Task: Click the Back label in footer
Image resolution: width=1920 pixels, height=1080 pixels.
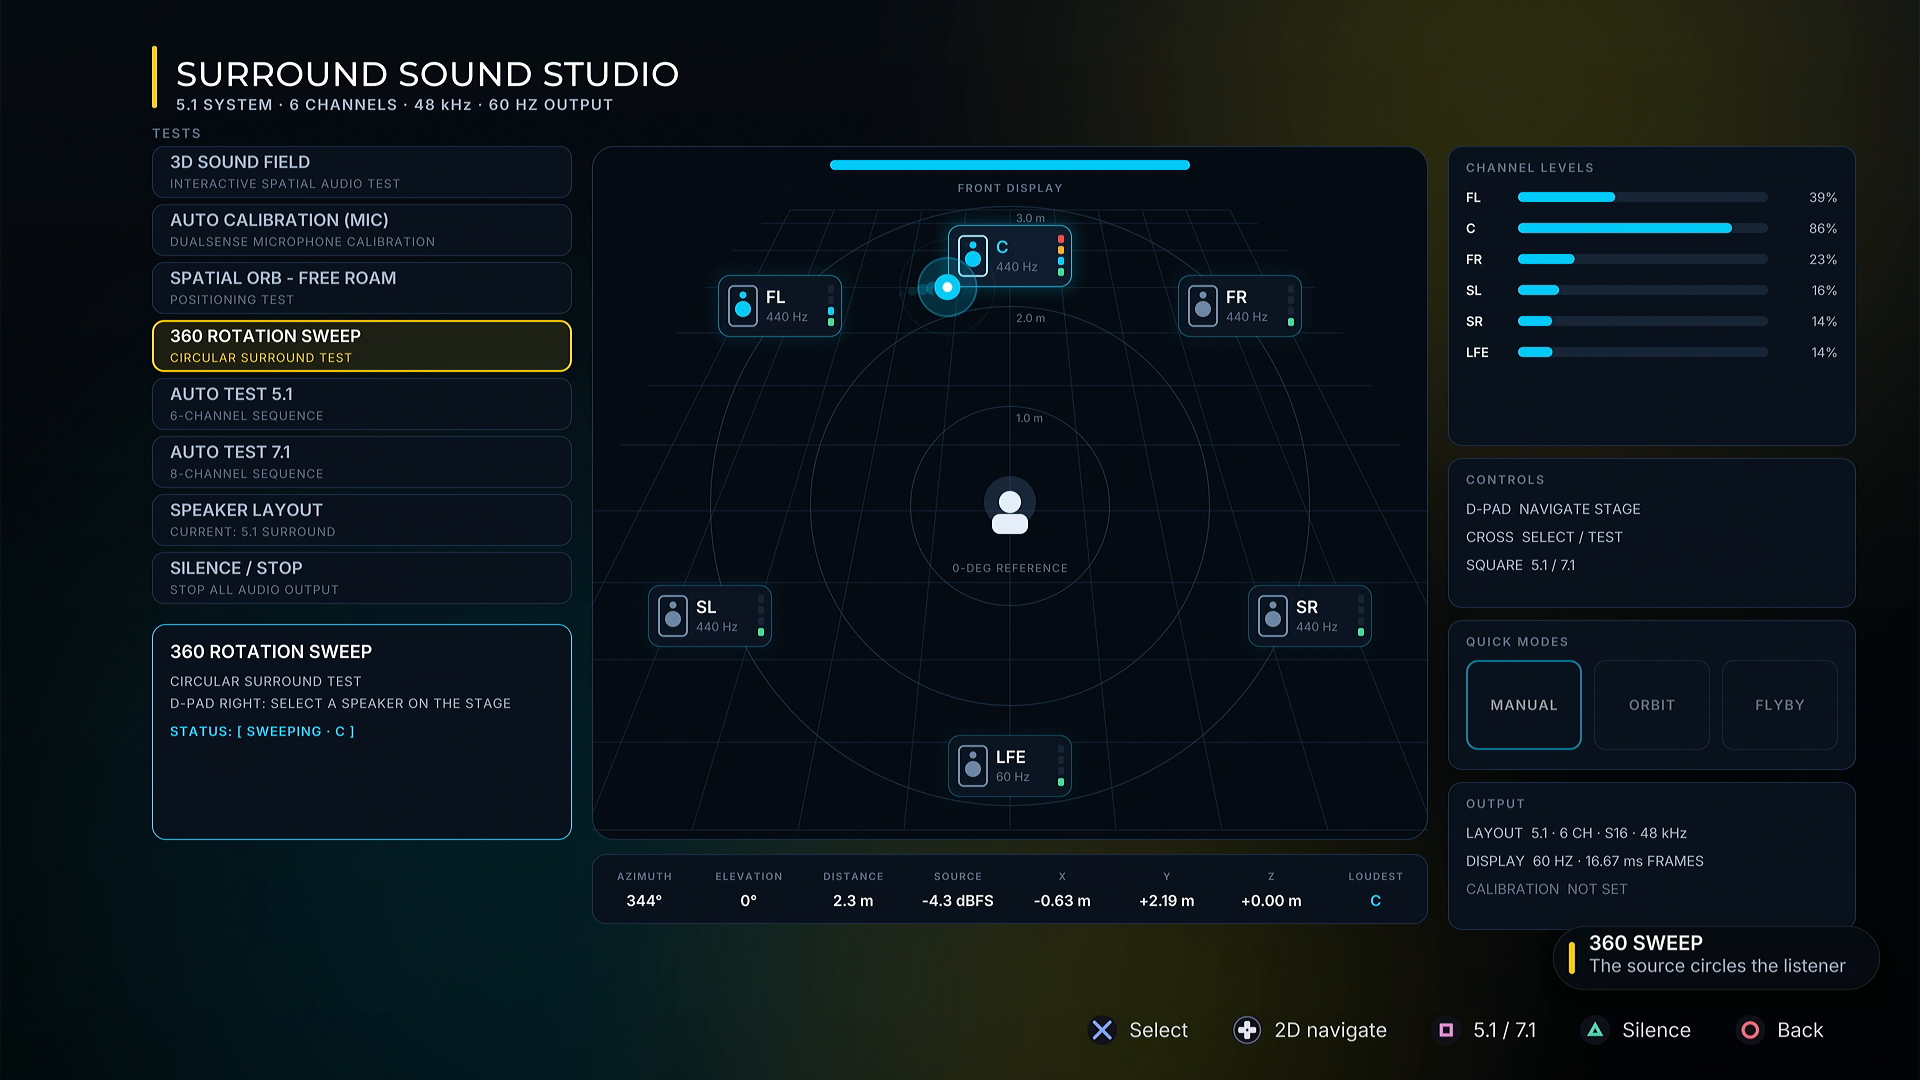Action: point(1800,1030)
